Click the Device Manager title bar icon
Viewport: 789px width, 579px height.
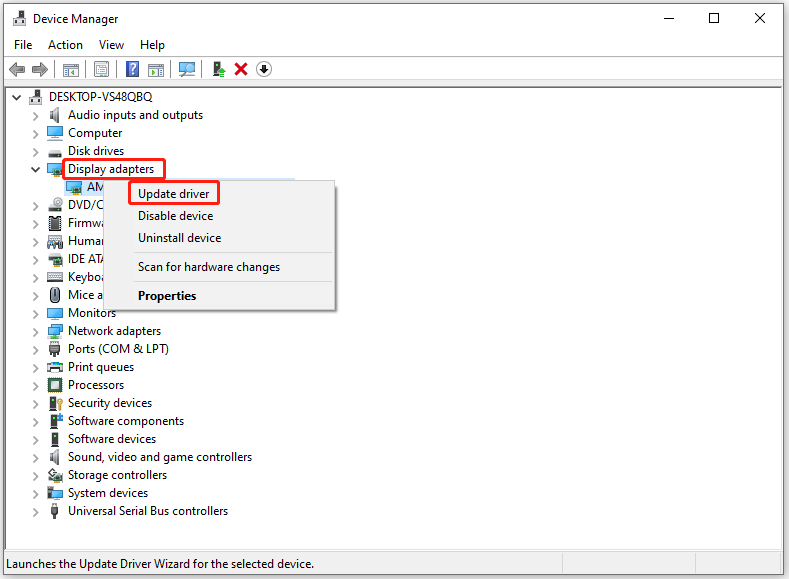20,19
